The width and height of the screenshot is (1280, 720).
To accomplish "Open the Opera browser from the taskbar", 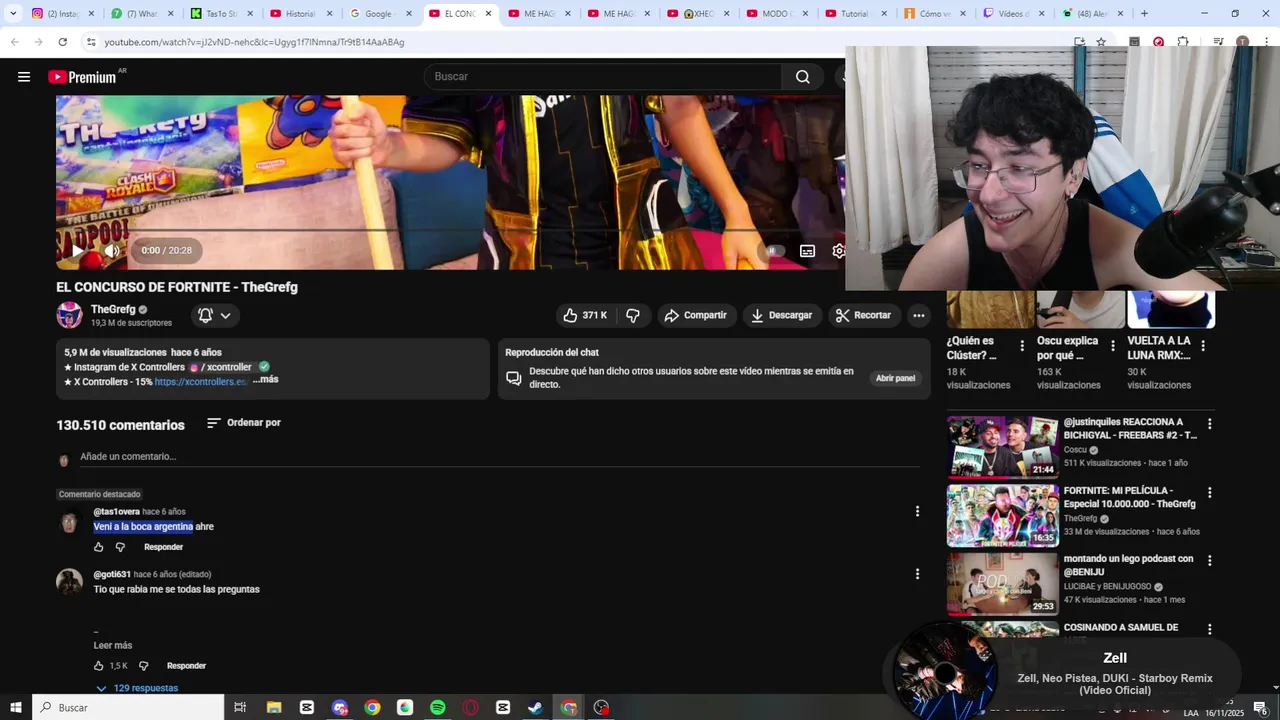I will click(x=470, y=707).
